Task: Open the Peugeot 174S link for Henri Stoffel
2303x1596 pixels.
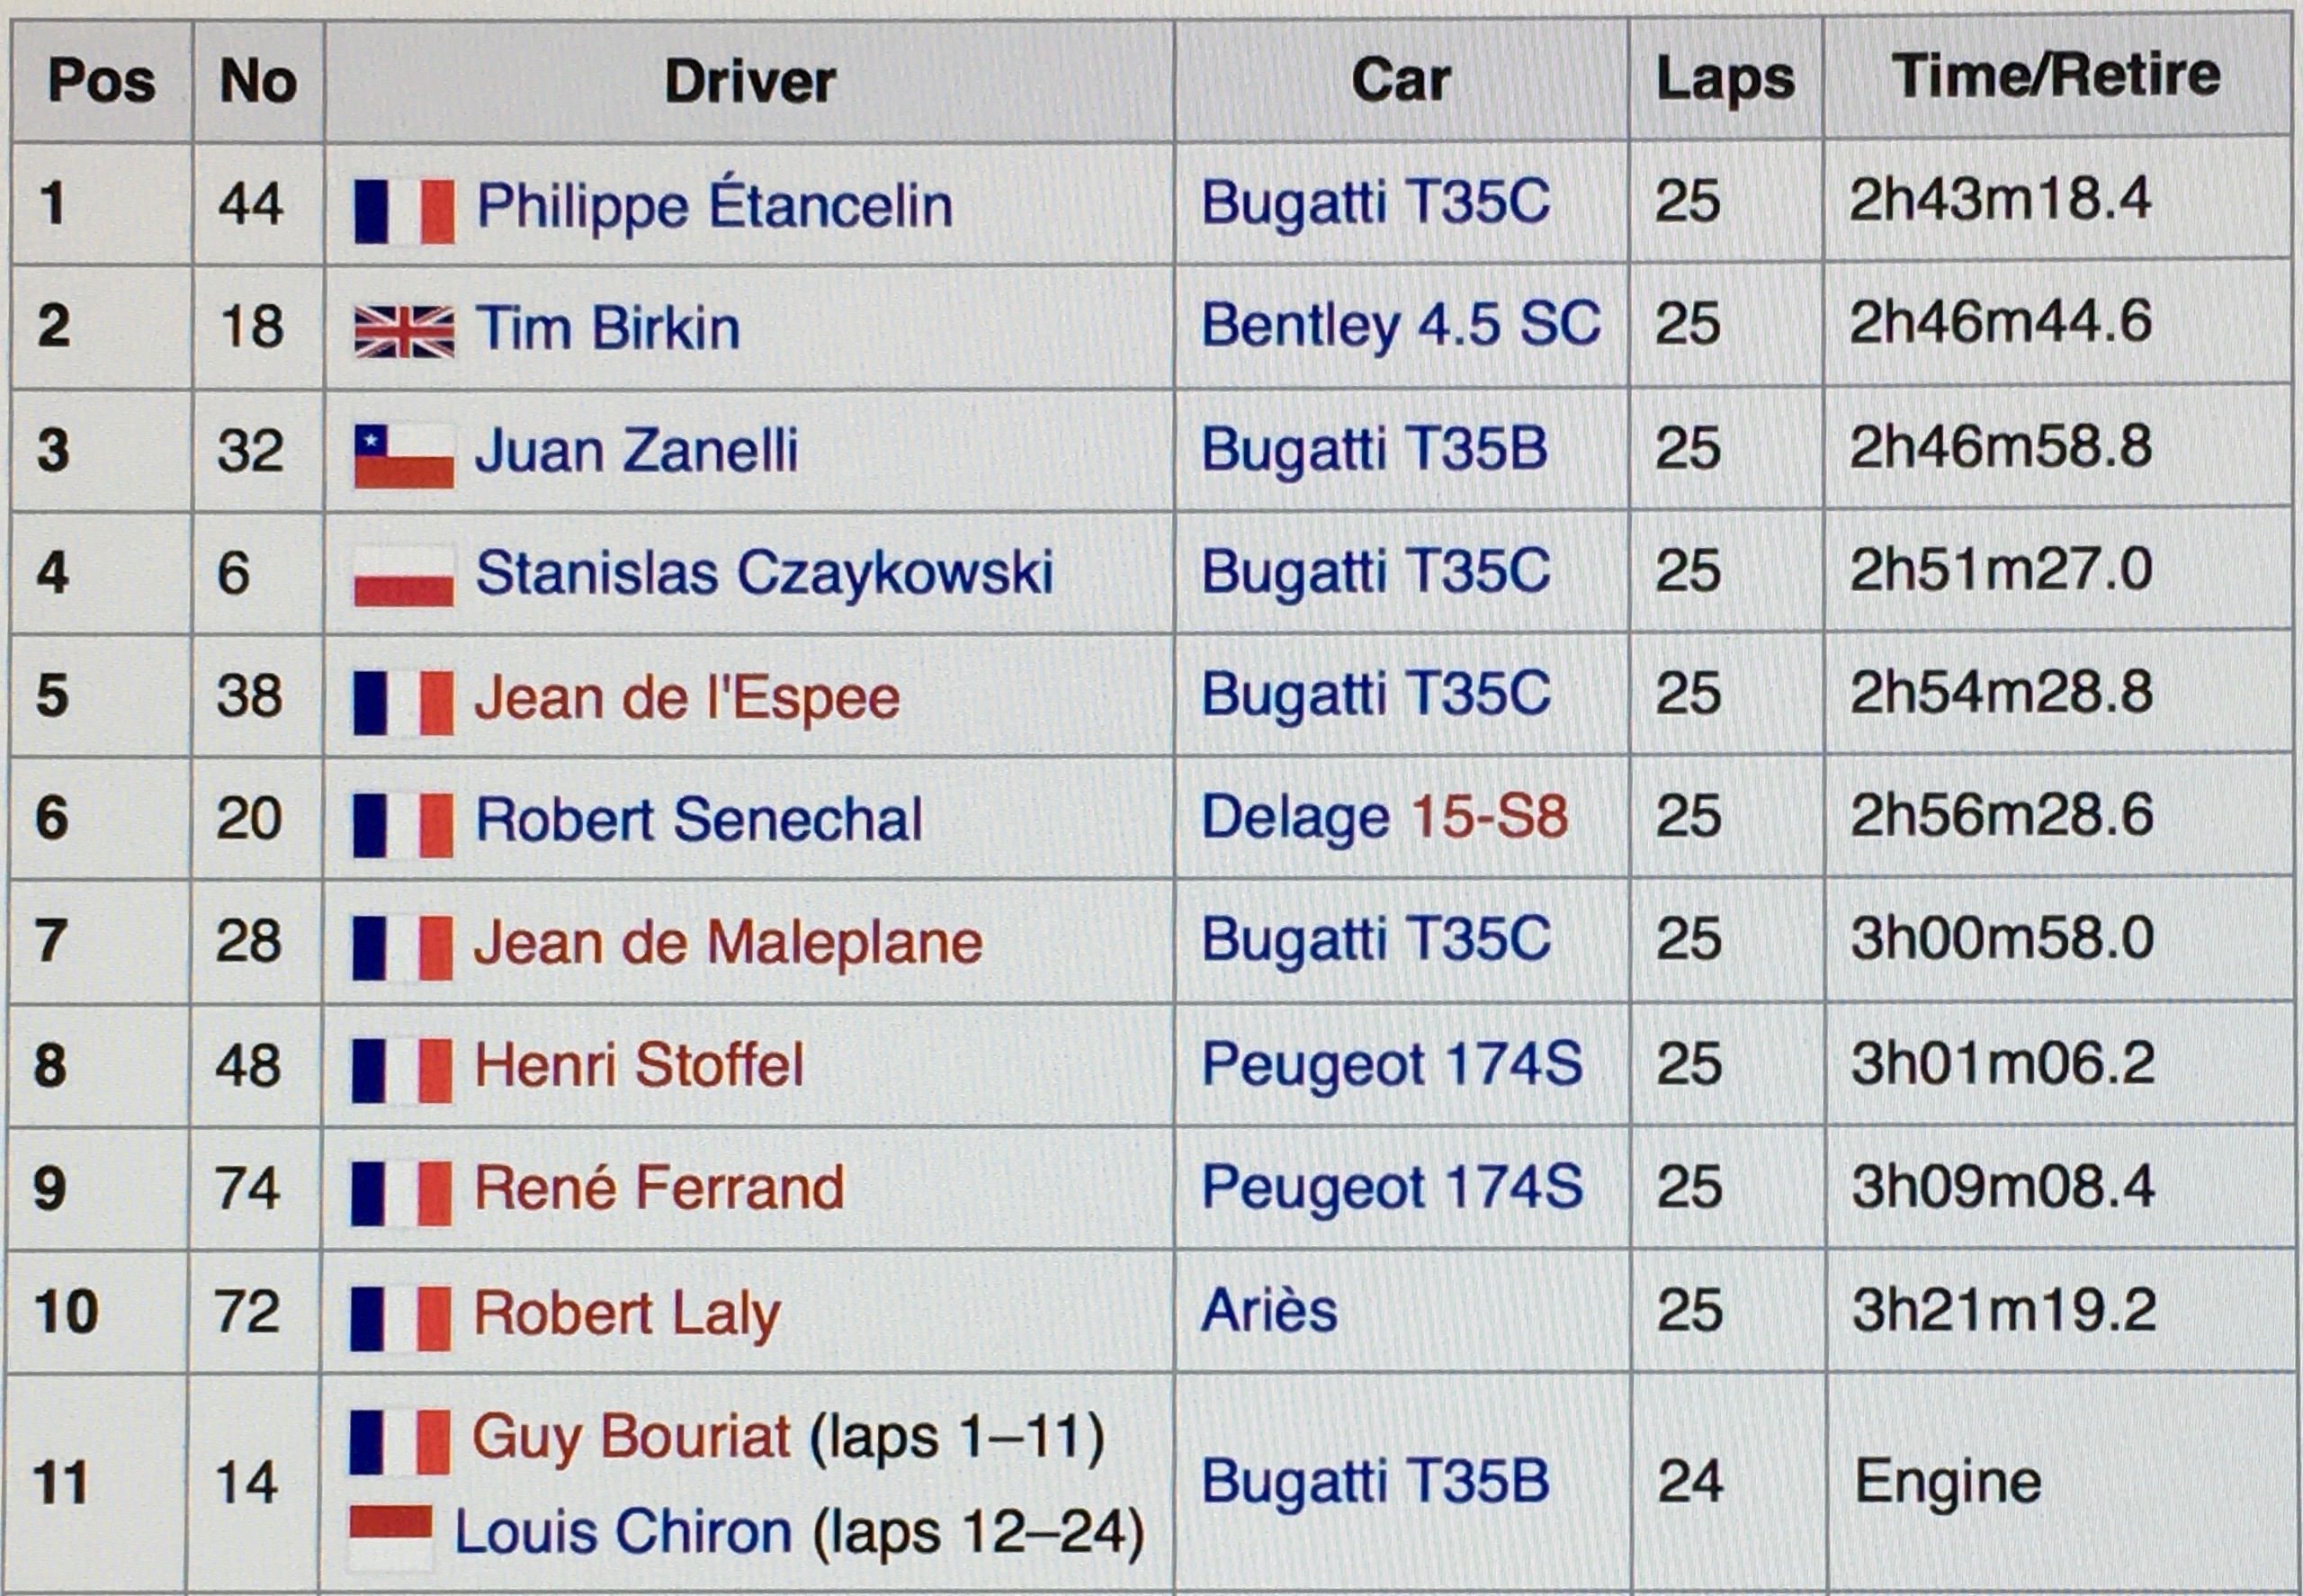Action: (x=1391, y=1064)
